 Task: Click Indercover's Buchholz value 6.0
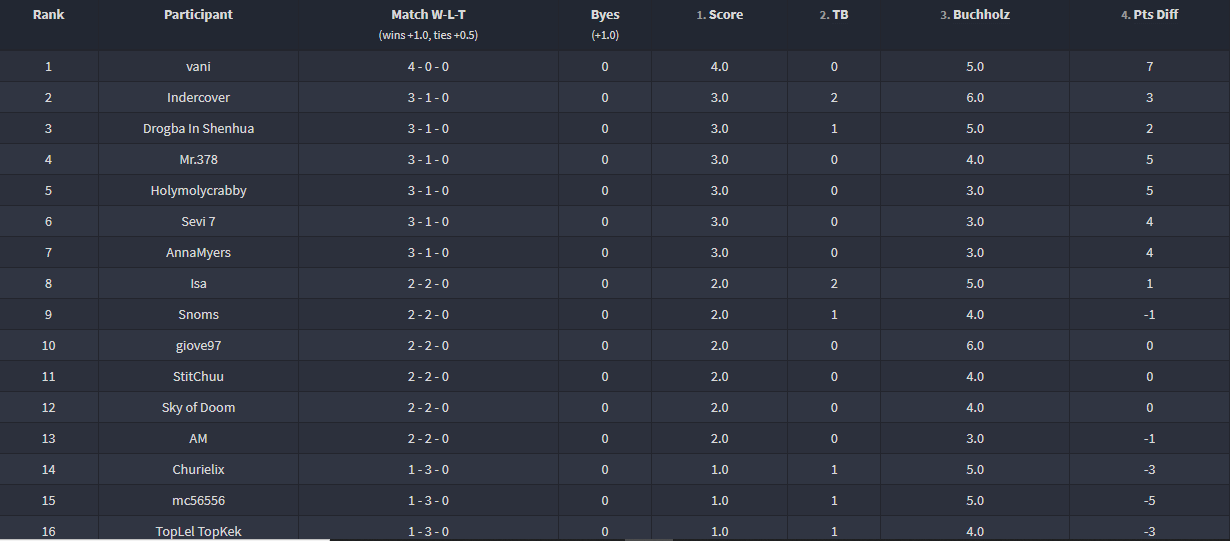tap(975, 98)
